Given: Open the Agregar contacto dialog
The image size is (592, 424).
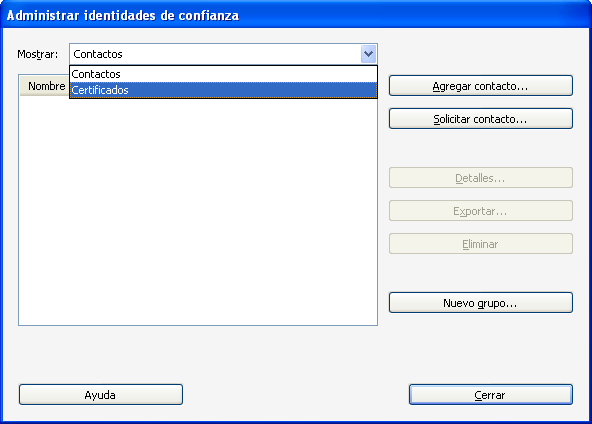Looking at the screenshot, I should point(481,86).
